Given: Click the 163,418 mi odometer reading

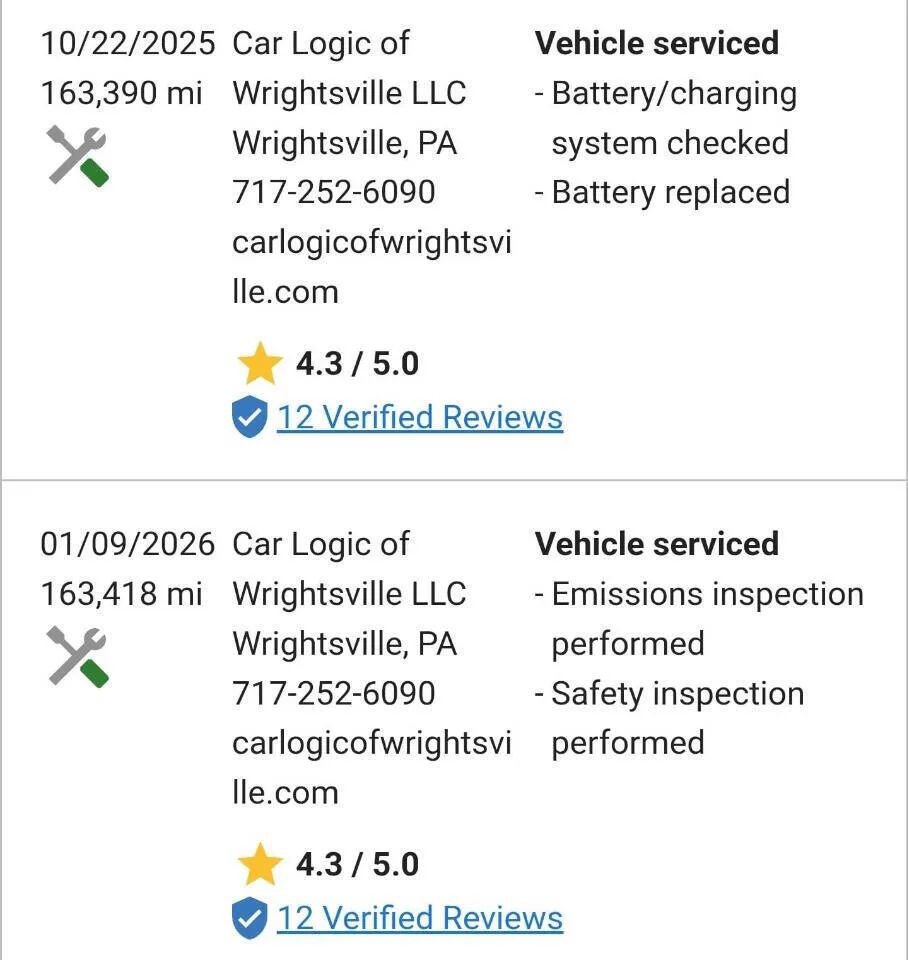Looking at the screenshot, I should tap(121, 594).
